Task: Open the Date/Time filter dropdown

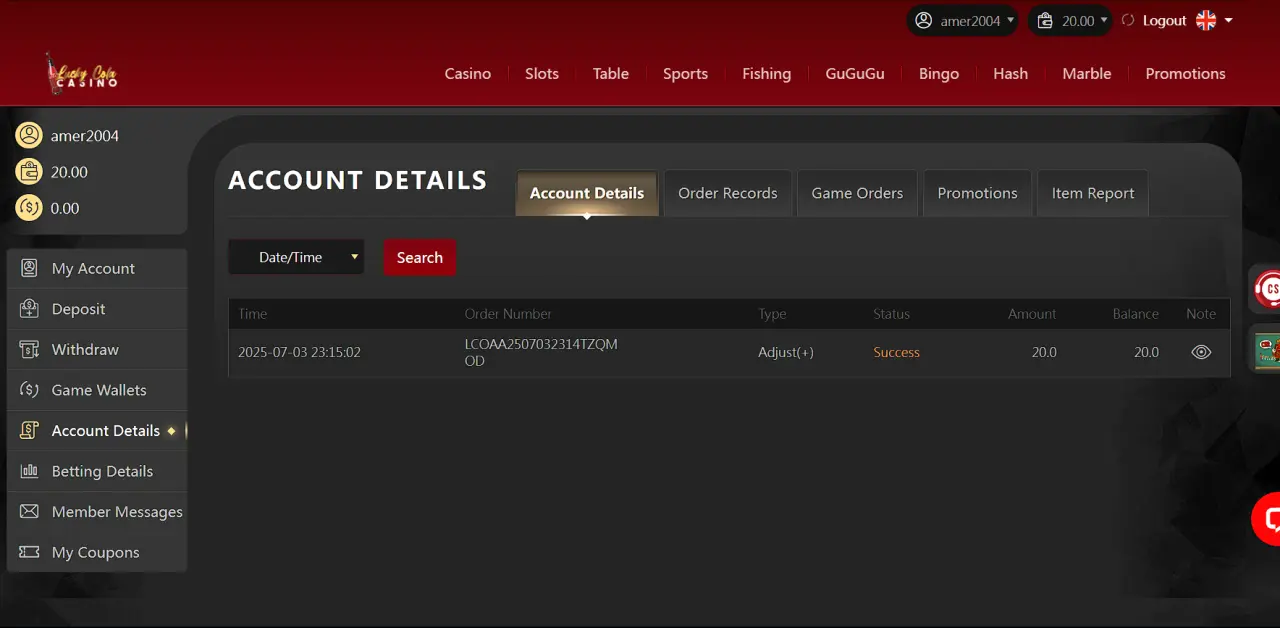Action: (296, 257)
